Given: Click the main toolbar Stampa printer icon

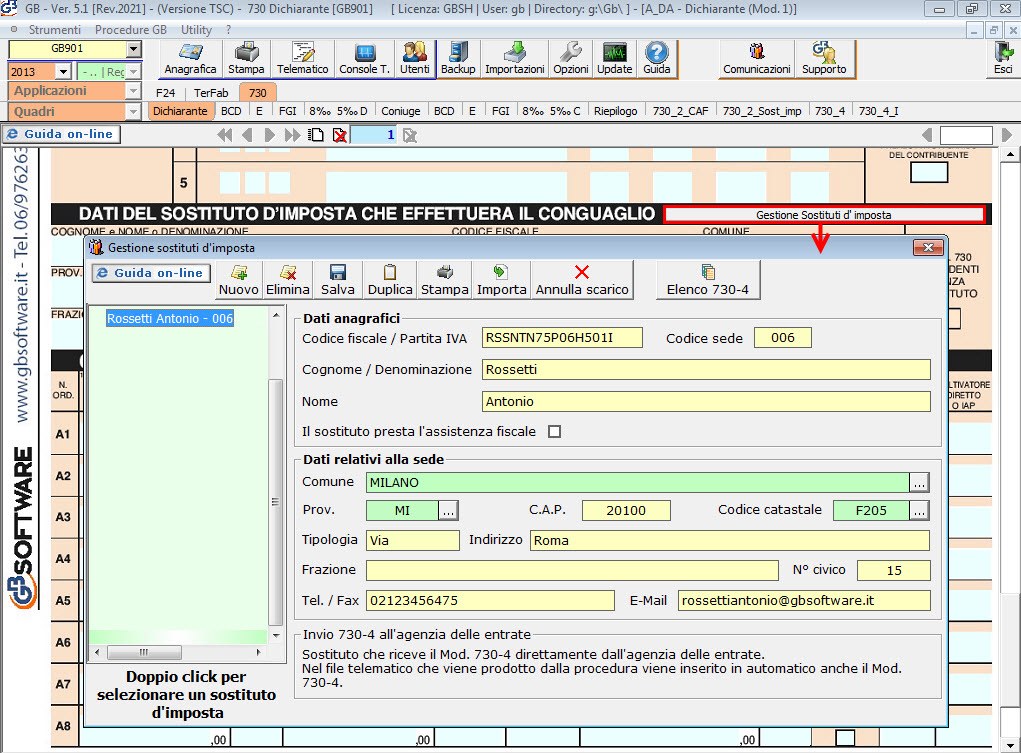Looking at the screenshot, I should coord(246,59).
